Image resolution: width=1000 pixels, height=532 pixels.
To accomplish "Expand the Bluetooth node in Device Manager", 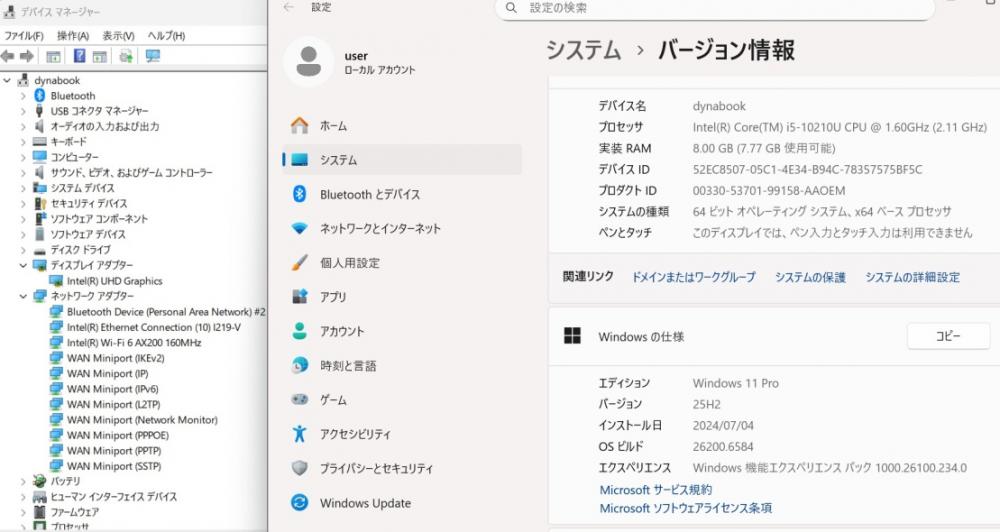I will pos(23,96).
